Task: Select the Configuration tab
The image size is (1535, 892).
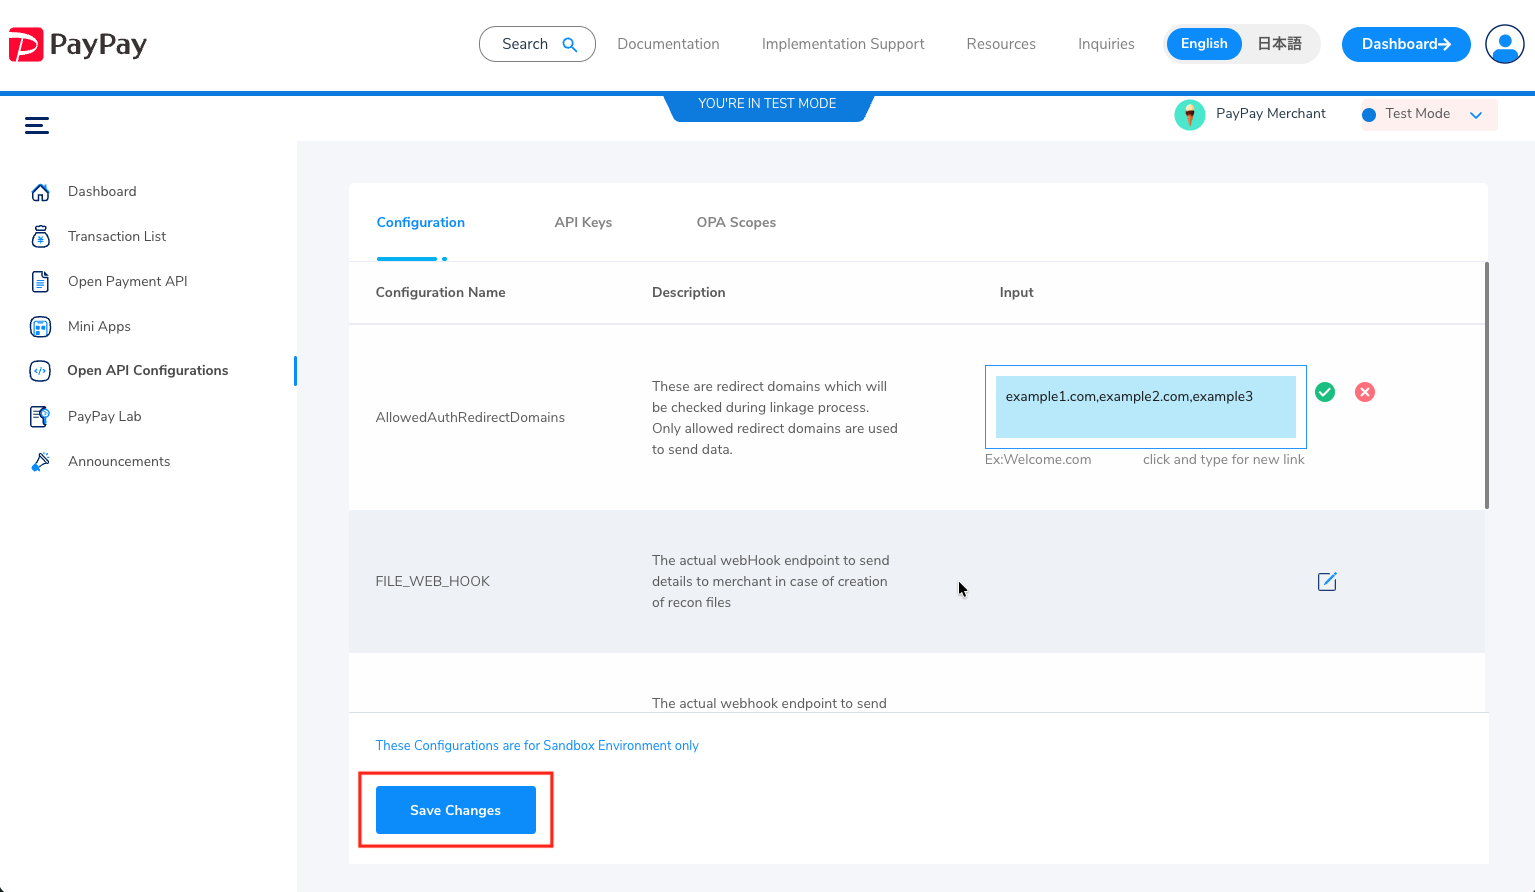Action: pyautogui.click(x=421, y=223)
